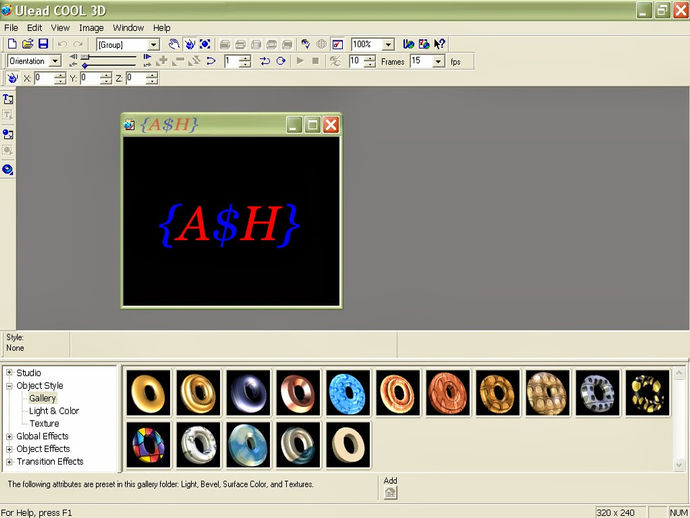The width and height of the screenshot is (690, 518).
Task: Open the File menu
Action: point(11,28)
